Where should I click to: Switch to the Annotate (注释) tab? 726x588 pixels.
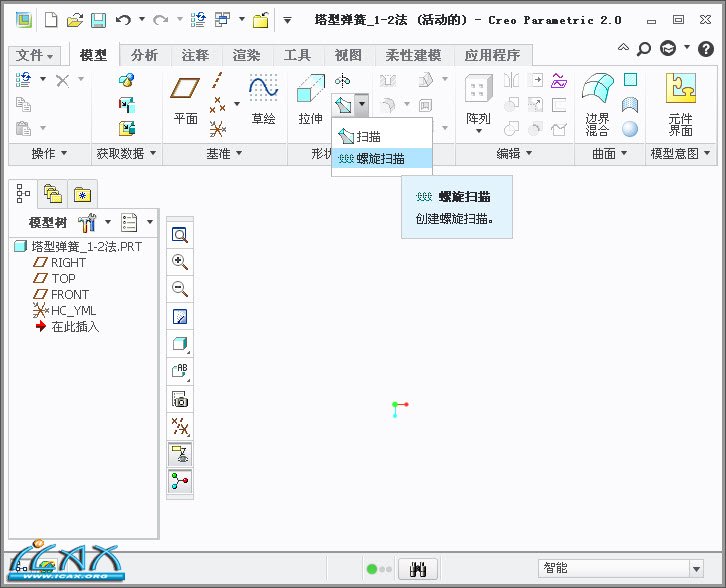click(x=195, y=56)
